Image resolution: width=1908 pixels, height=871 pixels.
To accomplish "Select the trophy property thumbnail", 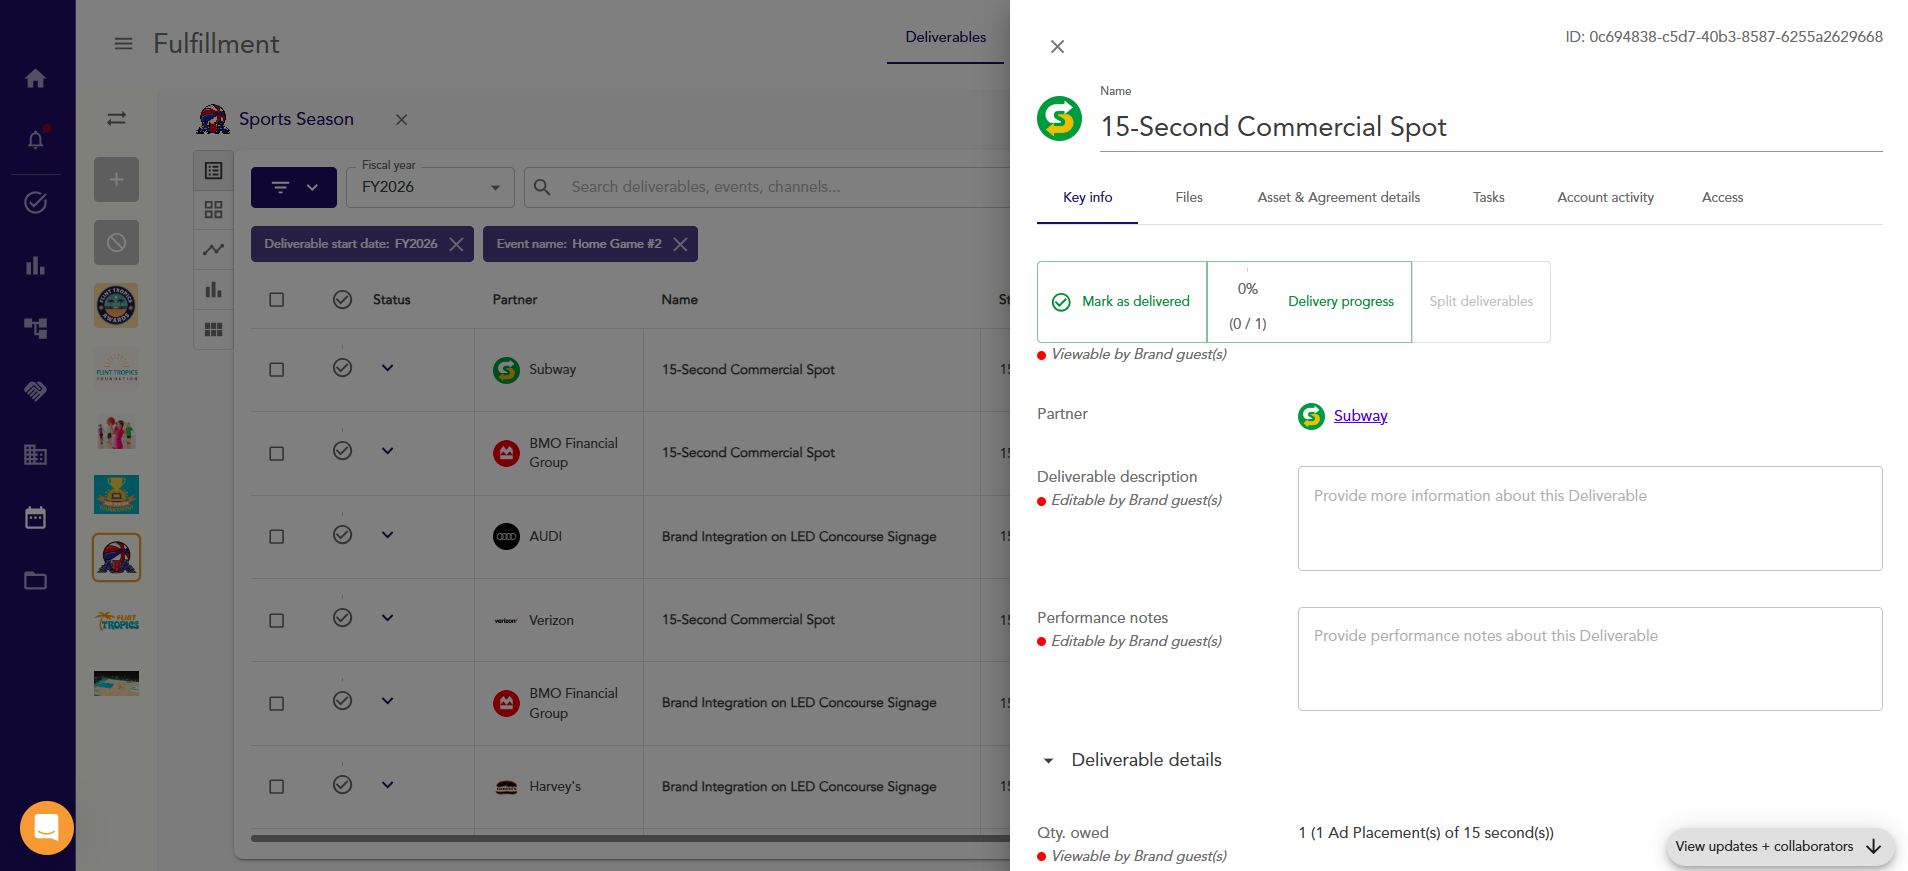I will pyautogui.click(x=117, y=494).
